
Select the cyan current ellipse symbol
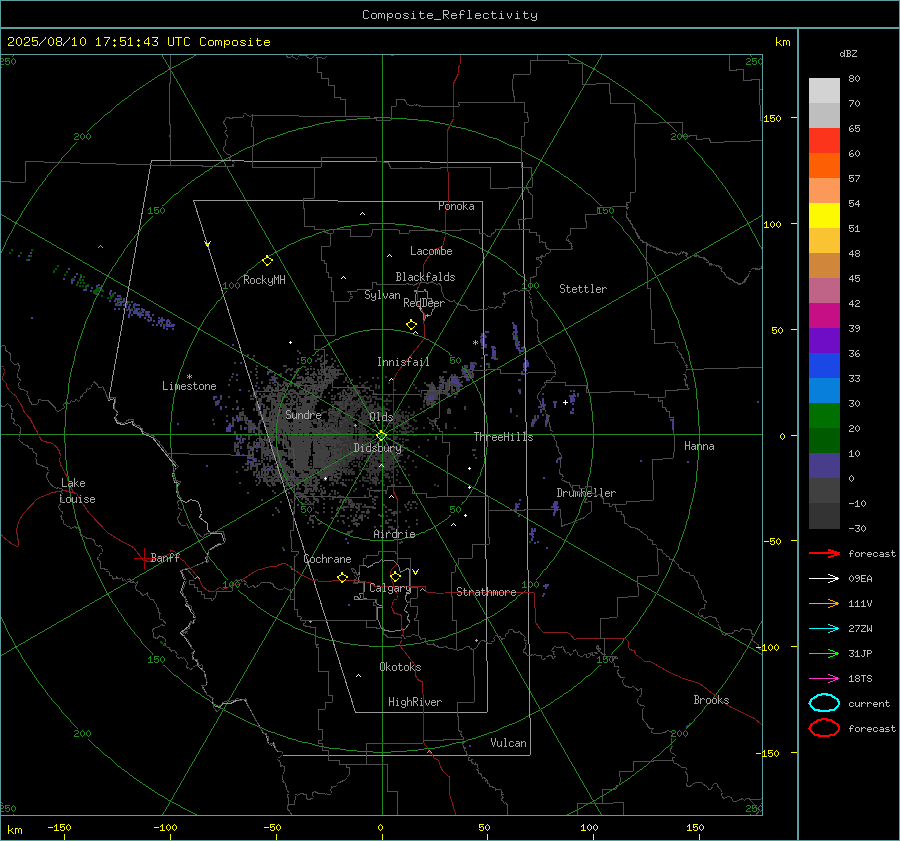(824, 703)
